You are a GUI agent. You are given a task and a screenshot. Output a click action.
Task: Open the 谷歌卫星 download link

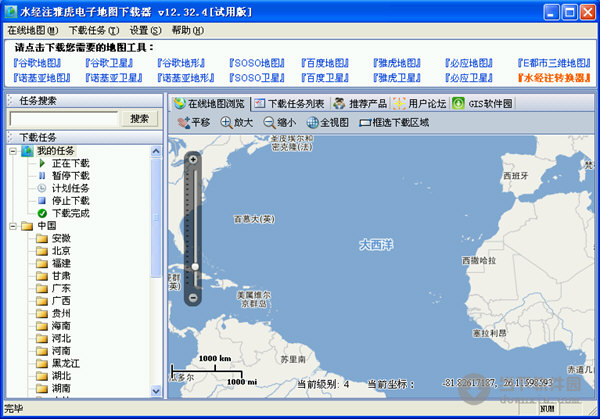coord(109,63)
